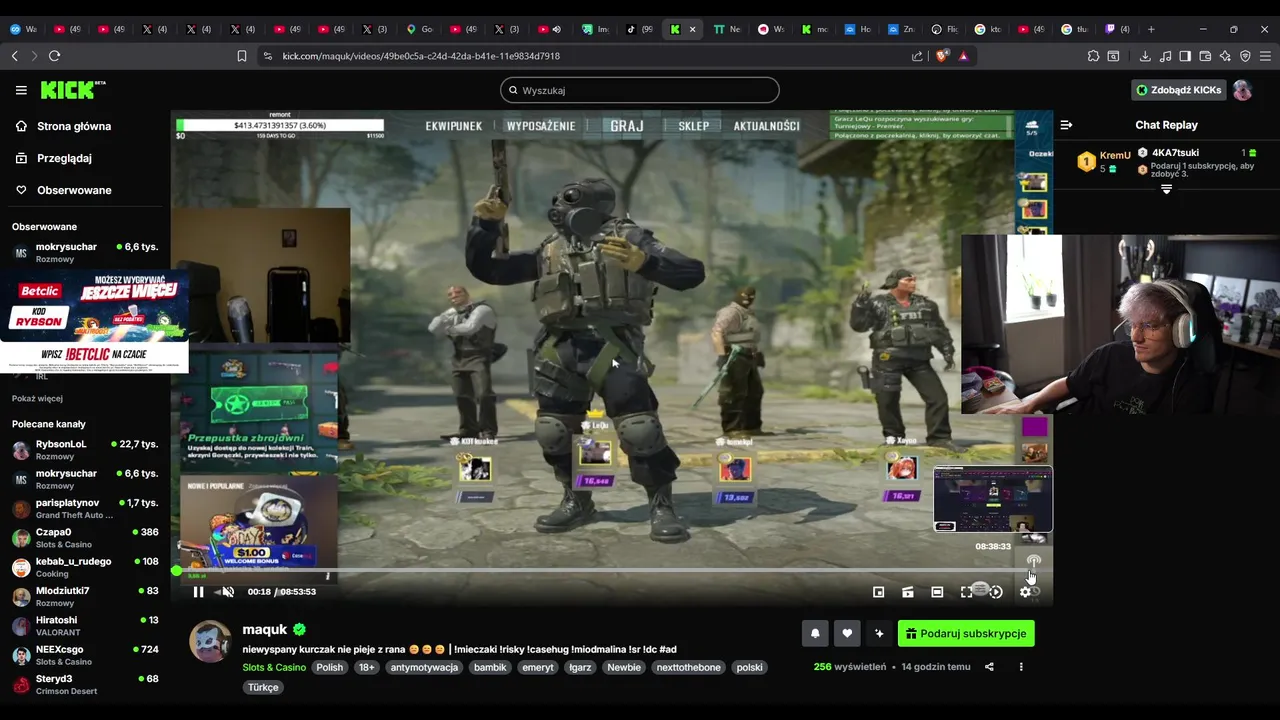Open Steryd3 channel
This screenshot has width=1280, height=720.
click(85, 684)
